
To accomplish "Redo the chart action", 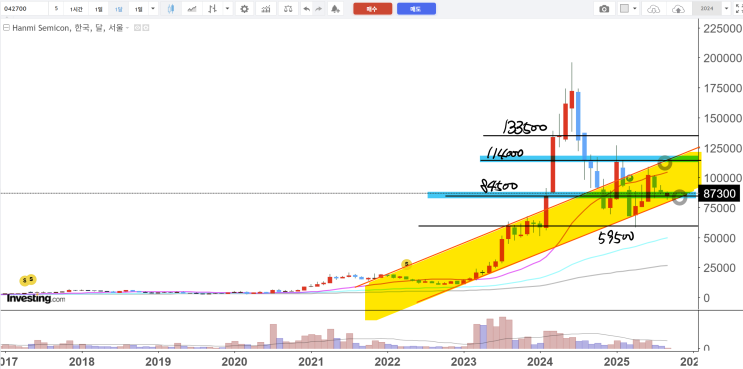I will tap(319, 9).
